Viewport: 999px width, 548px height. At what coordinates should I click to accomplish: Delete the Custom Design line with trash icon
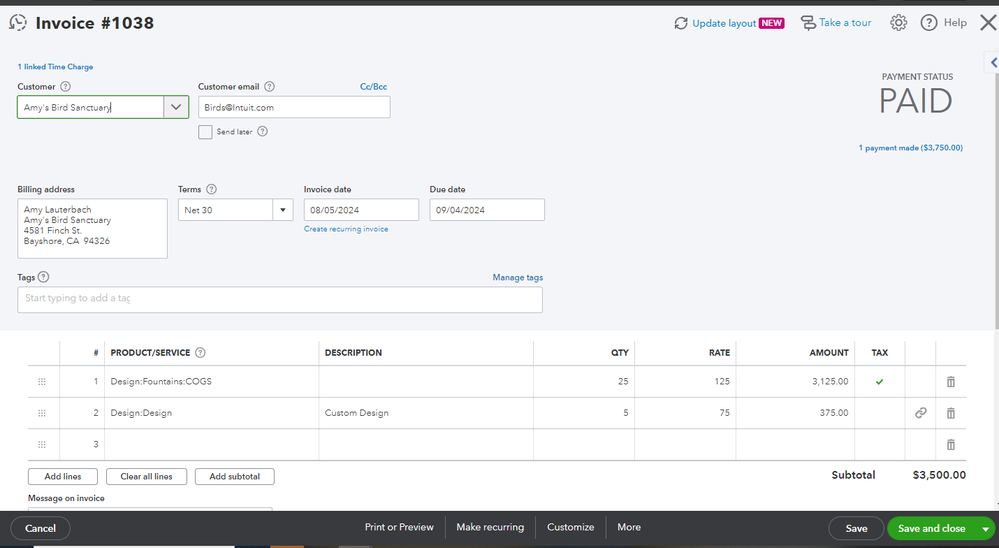click(x=951, y=413)
